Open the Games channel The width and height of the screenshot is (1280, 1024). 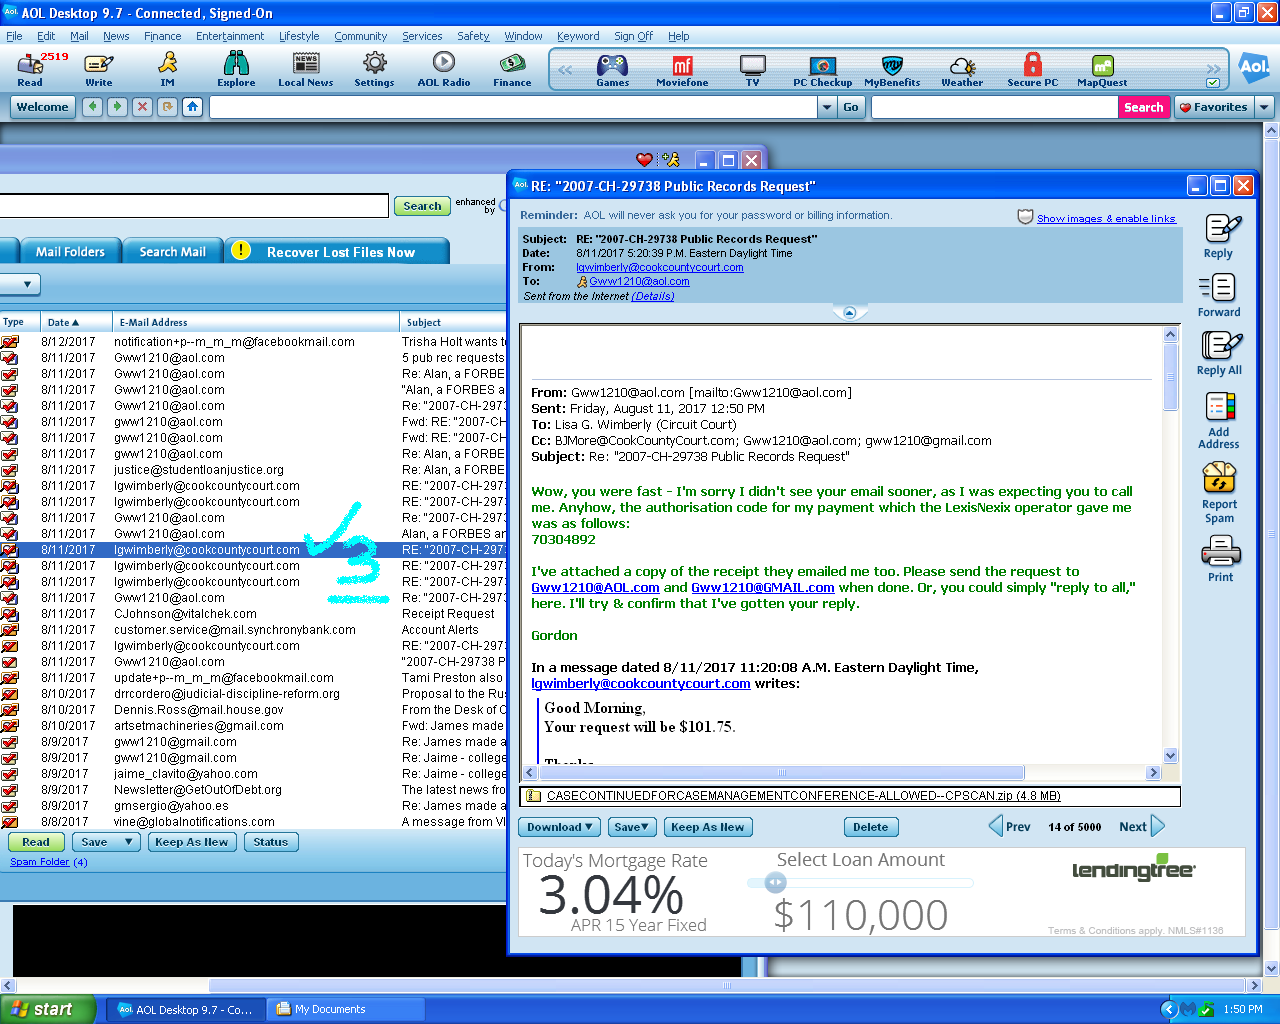612,68
